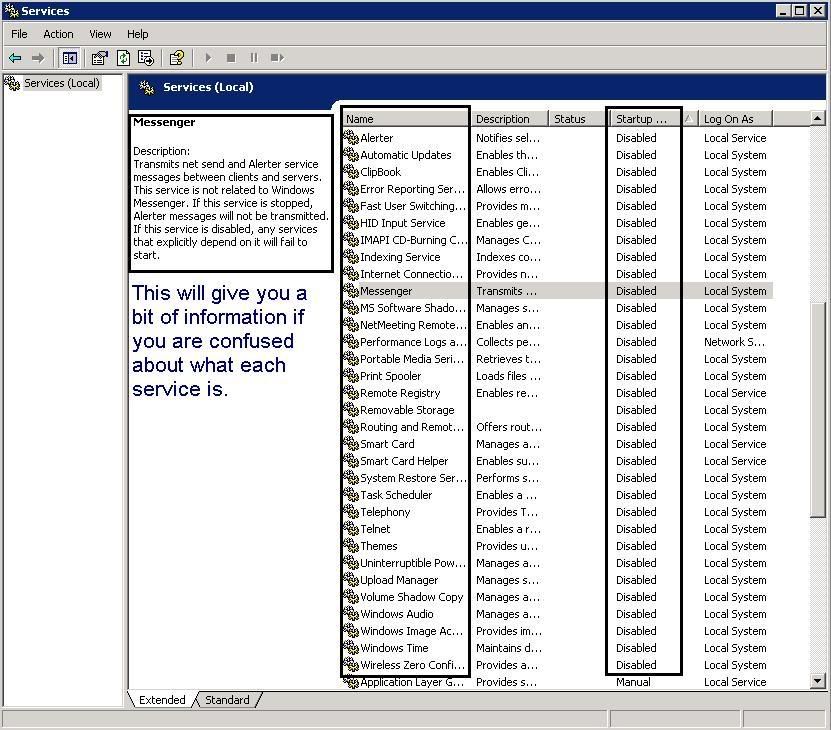Image resolution: width=831 pixels, height=730 pixels.
Task: Select the Error Reporting Service name
Action: 412,189
